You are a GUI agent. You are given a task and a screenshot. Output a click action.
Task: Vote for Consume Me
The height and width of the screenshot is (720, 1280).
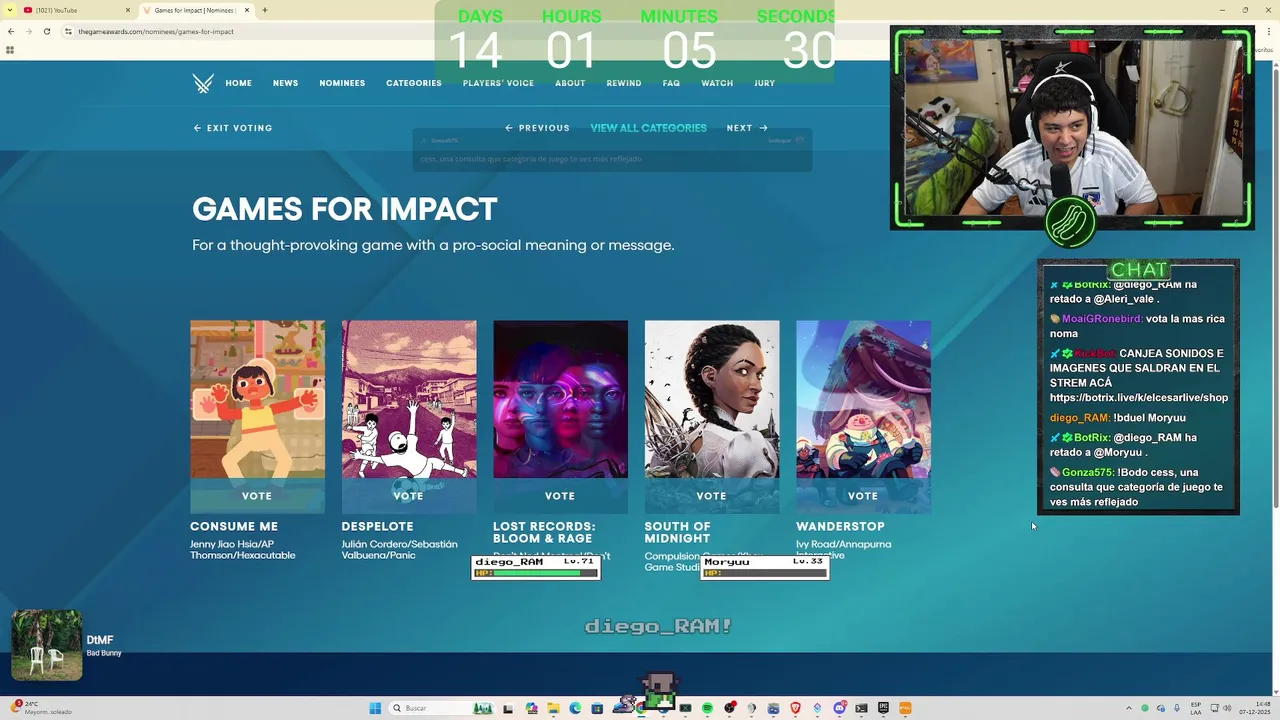point(257,496)
